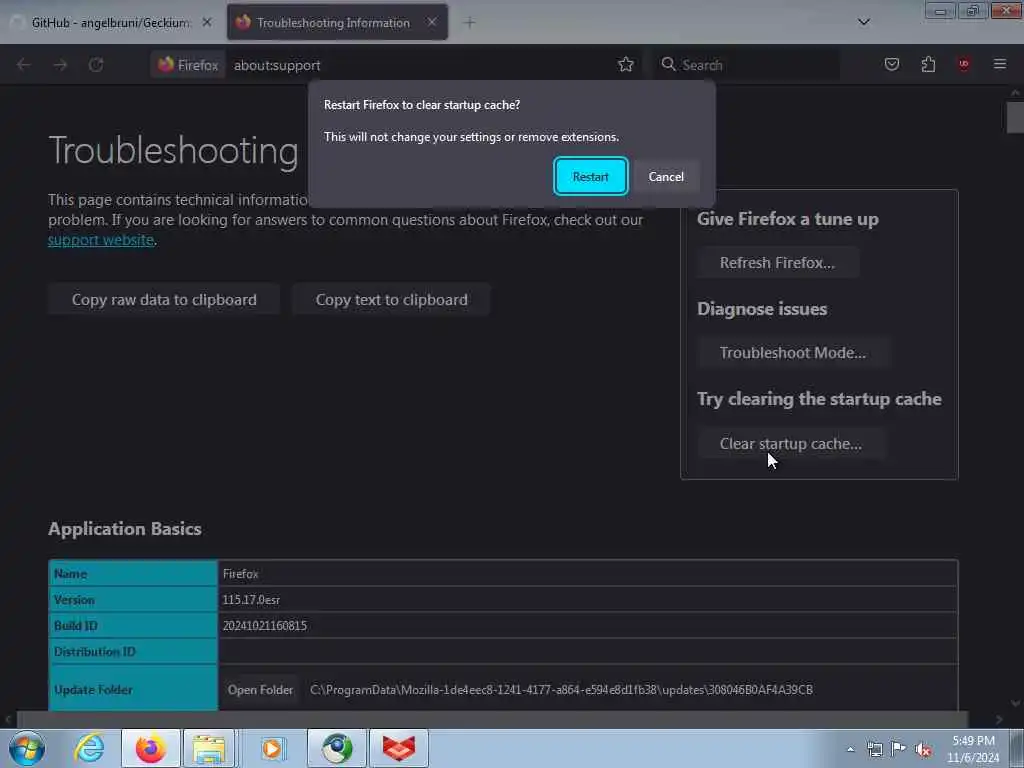Click the red fox icon in taskbar

point(399,748)
